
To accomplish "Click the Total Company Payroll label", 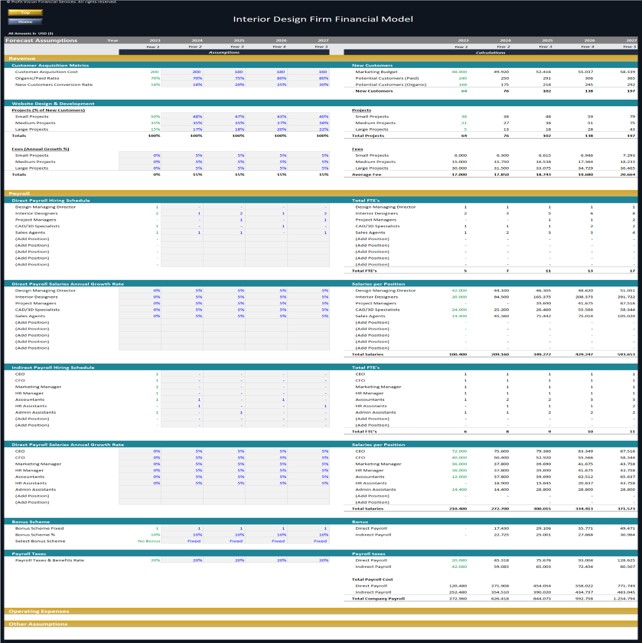I will [x=378, y=599].
